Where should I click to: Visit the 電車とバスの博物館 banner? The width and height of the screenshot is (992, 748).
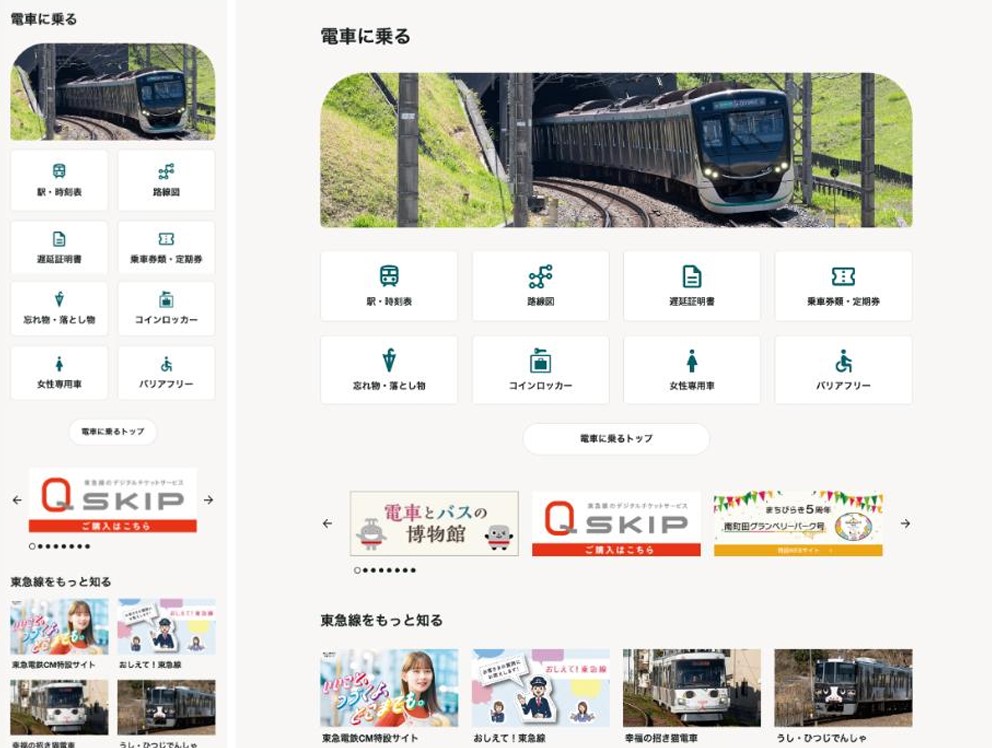436,523
